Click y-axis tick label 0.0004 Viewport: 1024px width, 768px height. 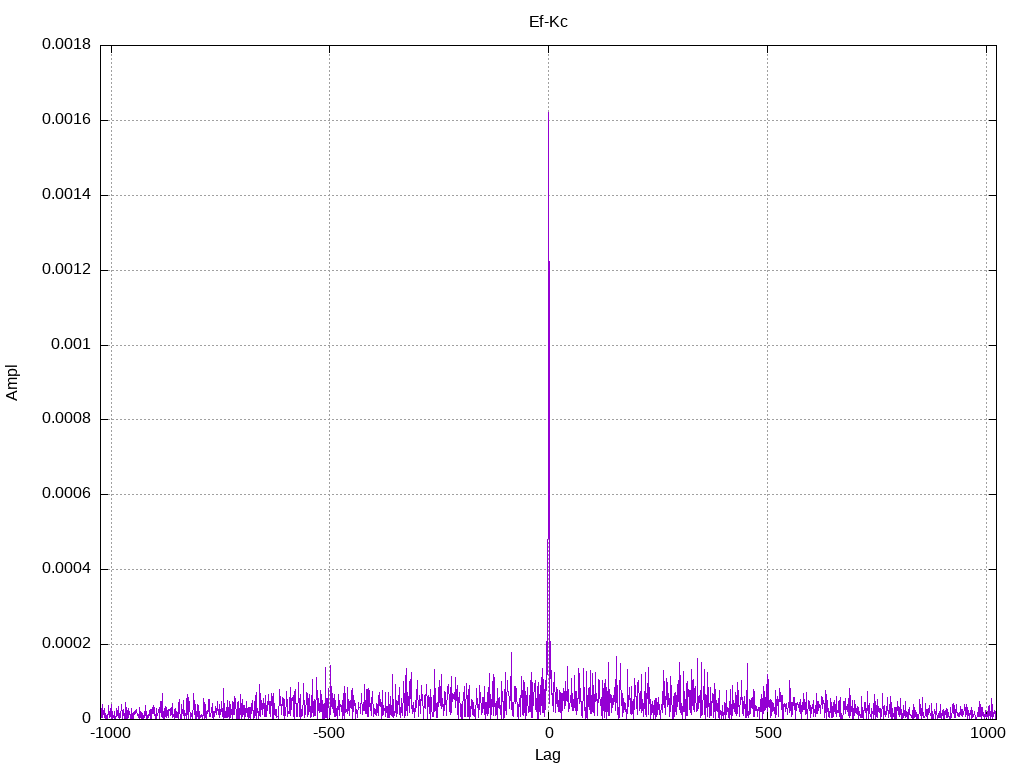(x=67, y=569)
